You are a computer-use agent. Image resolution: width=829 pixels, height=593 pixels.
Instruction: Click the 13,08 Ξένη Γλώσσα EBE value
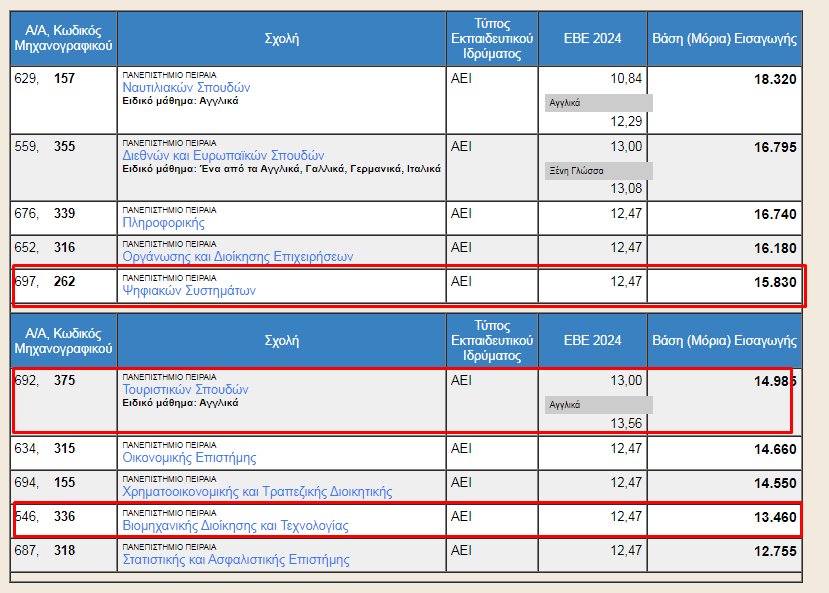(x=626, y=189)
